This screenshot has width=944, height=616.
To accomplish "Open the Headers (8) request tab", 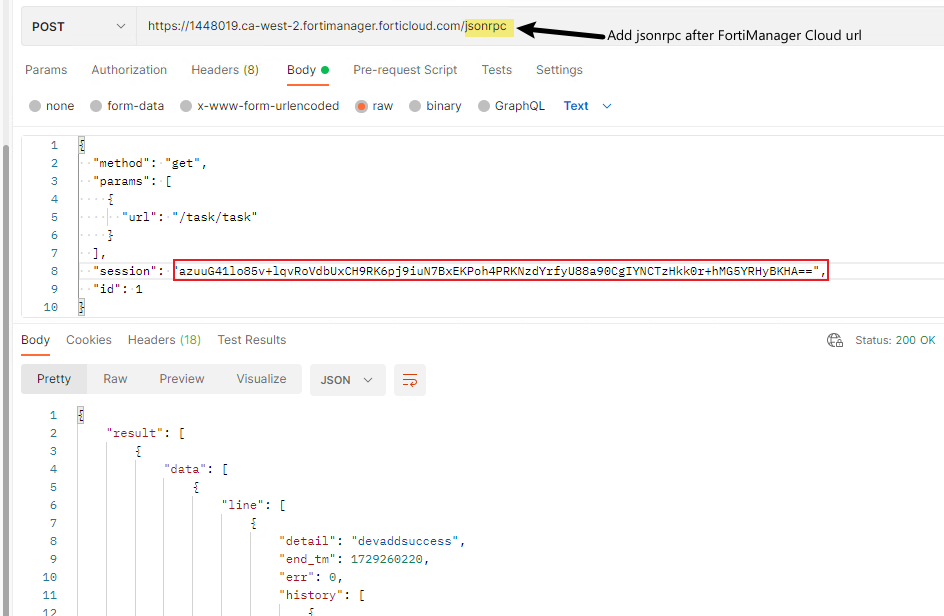I will pos(225,70).
